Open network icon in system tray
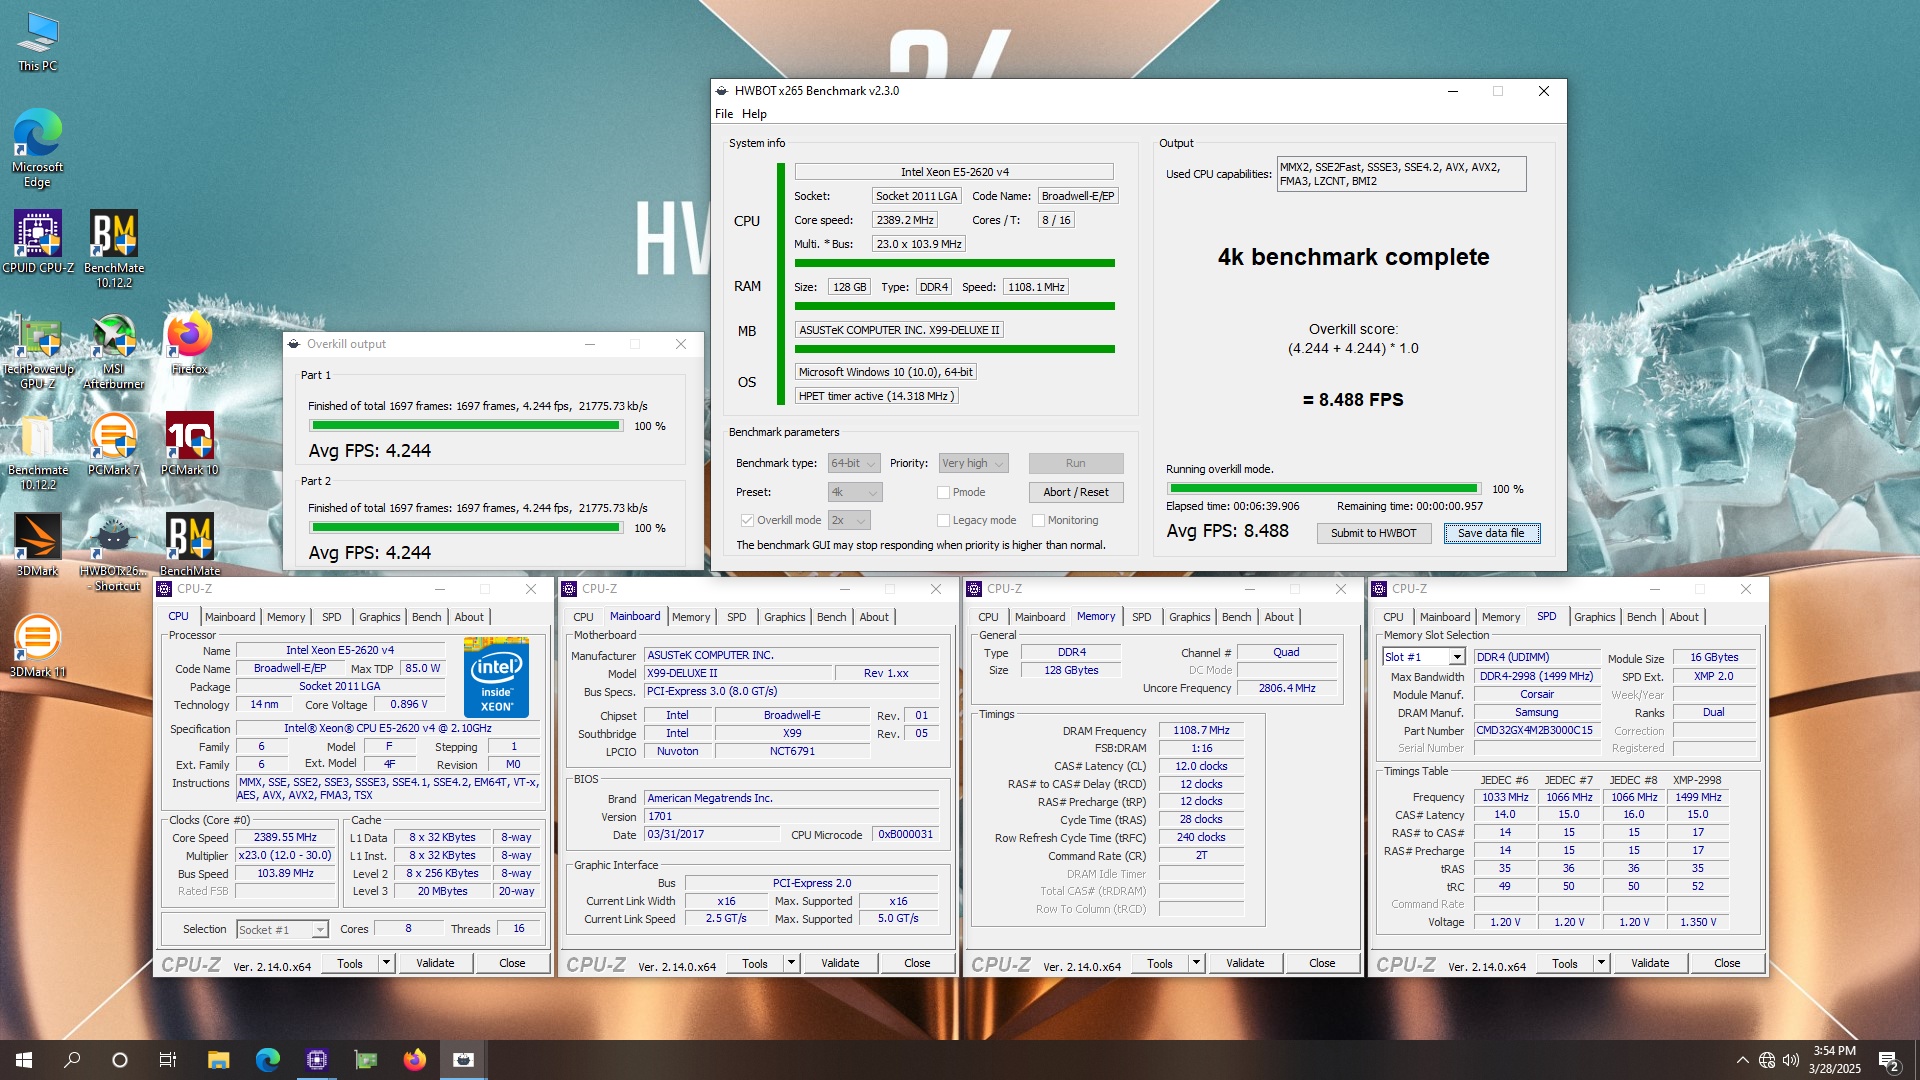The height and width of the screenshot is (1080, 1920). [1767, 1060]
